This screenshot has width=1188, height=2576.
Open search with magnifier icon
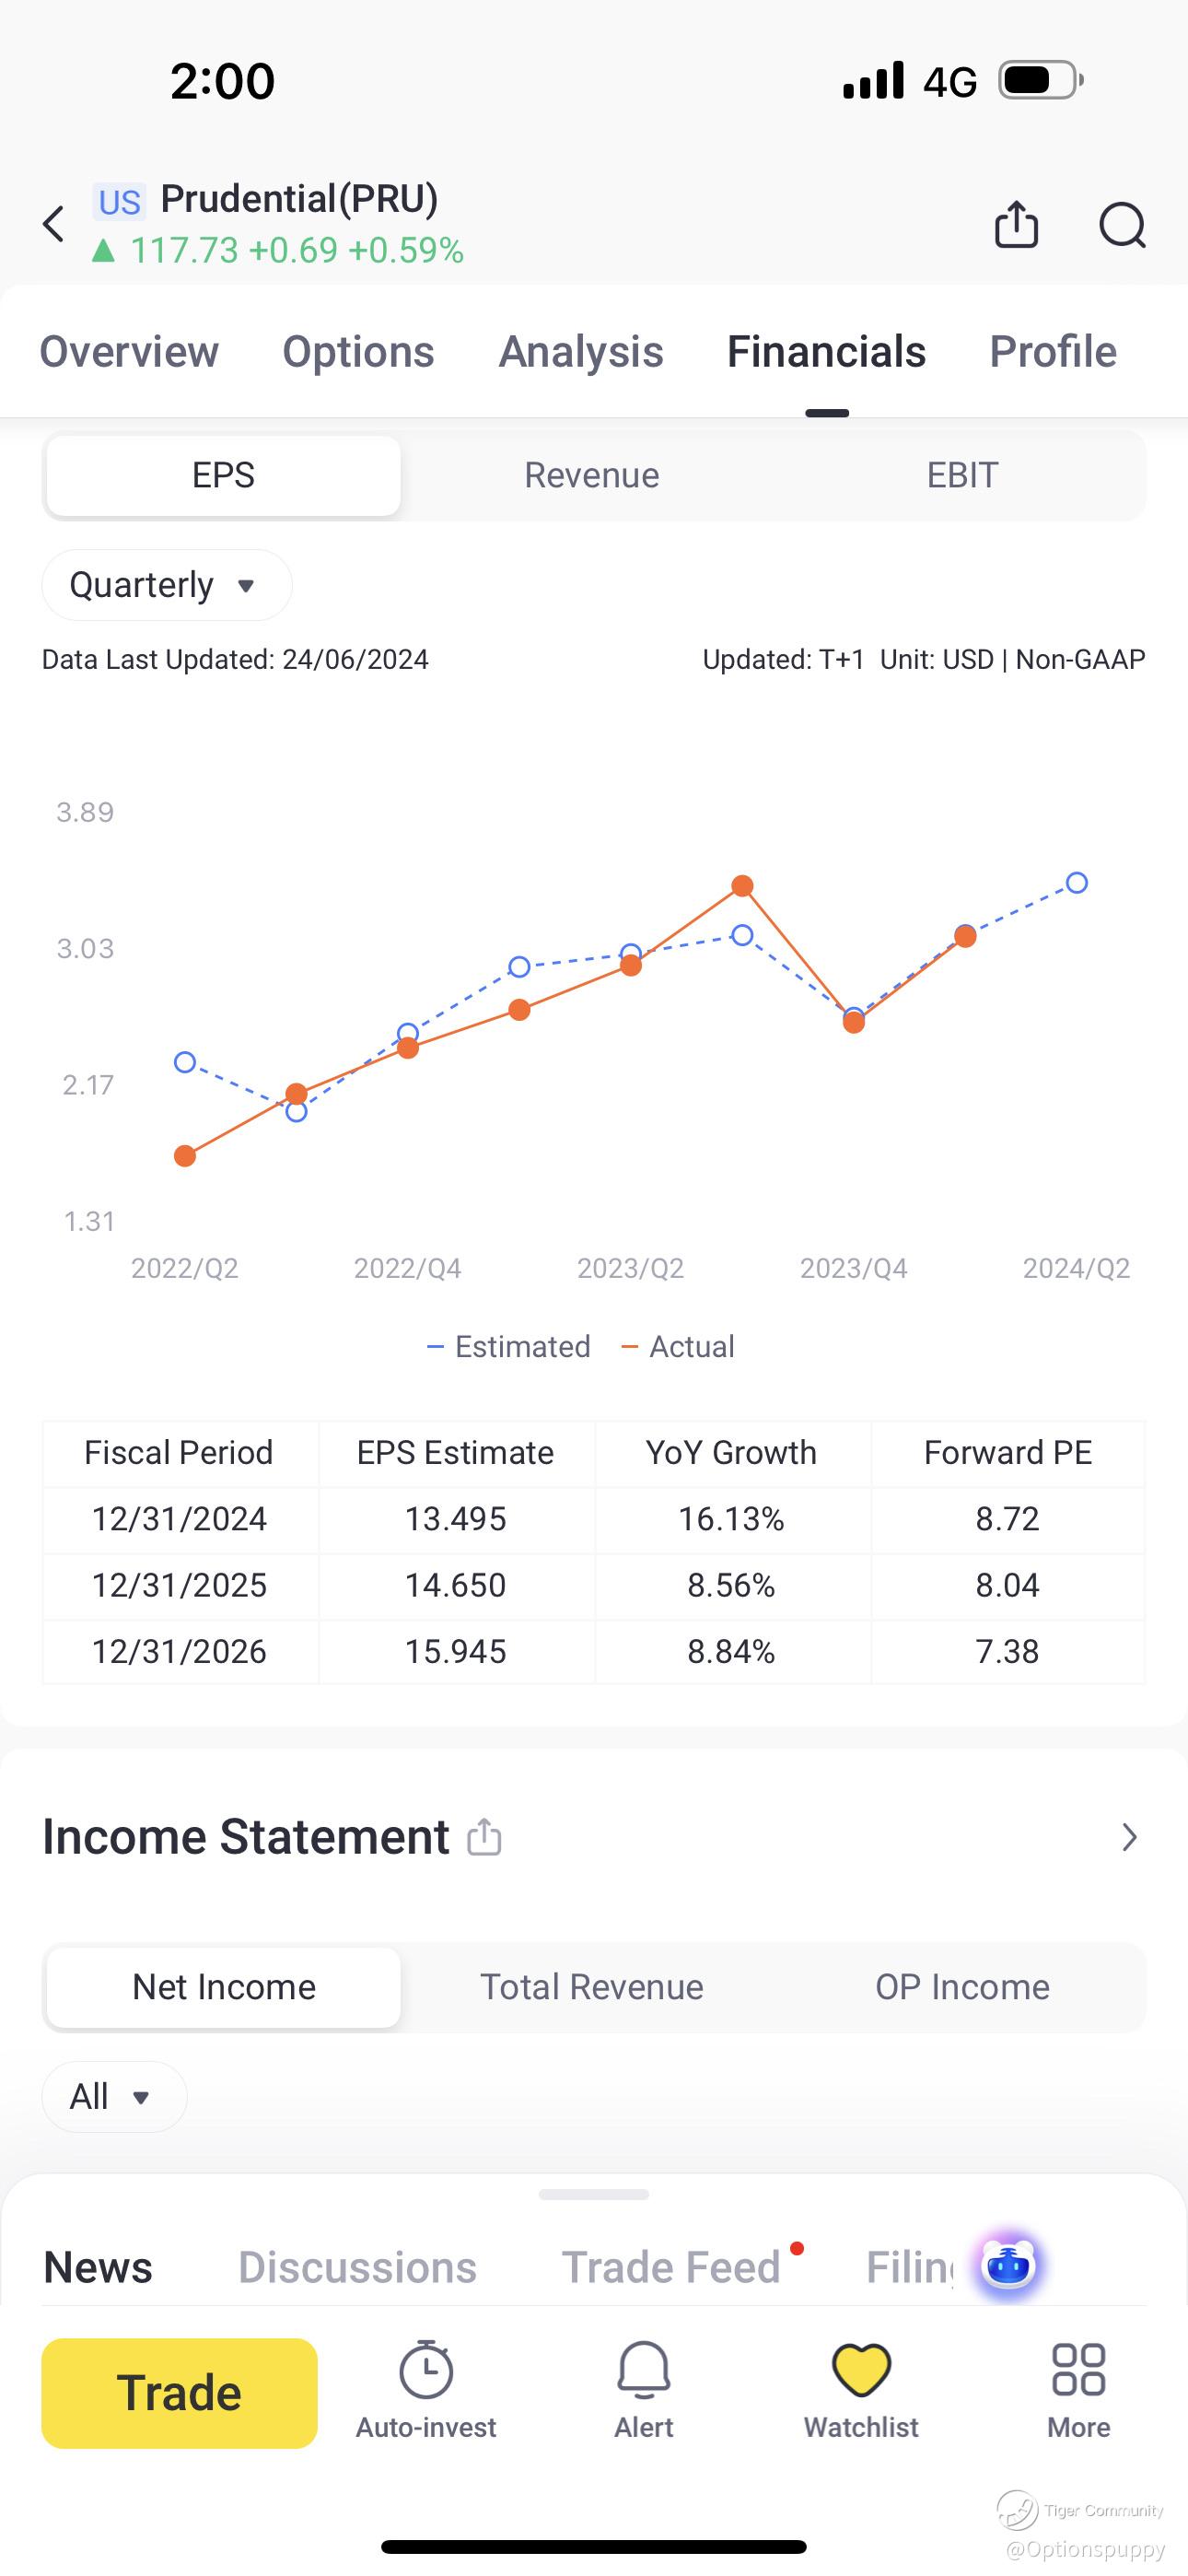click(1122, 224)
